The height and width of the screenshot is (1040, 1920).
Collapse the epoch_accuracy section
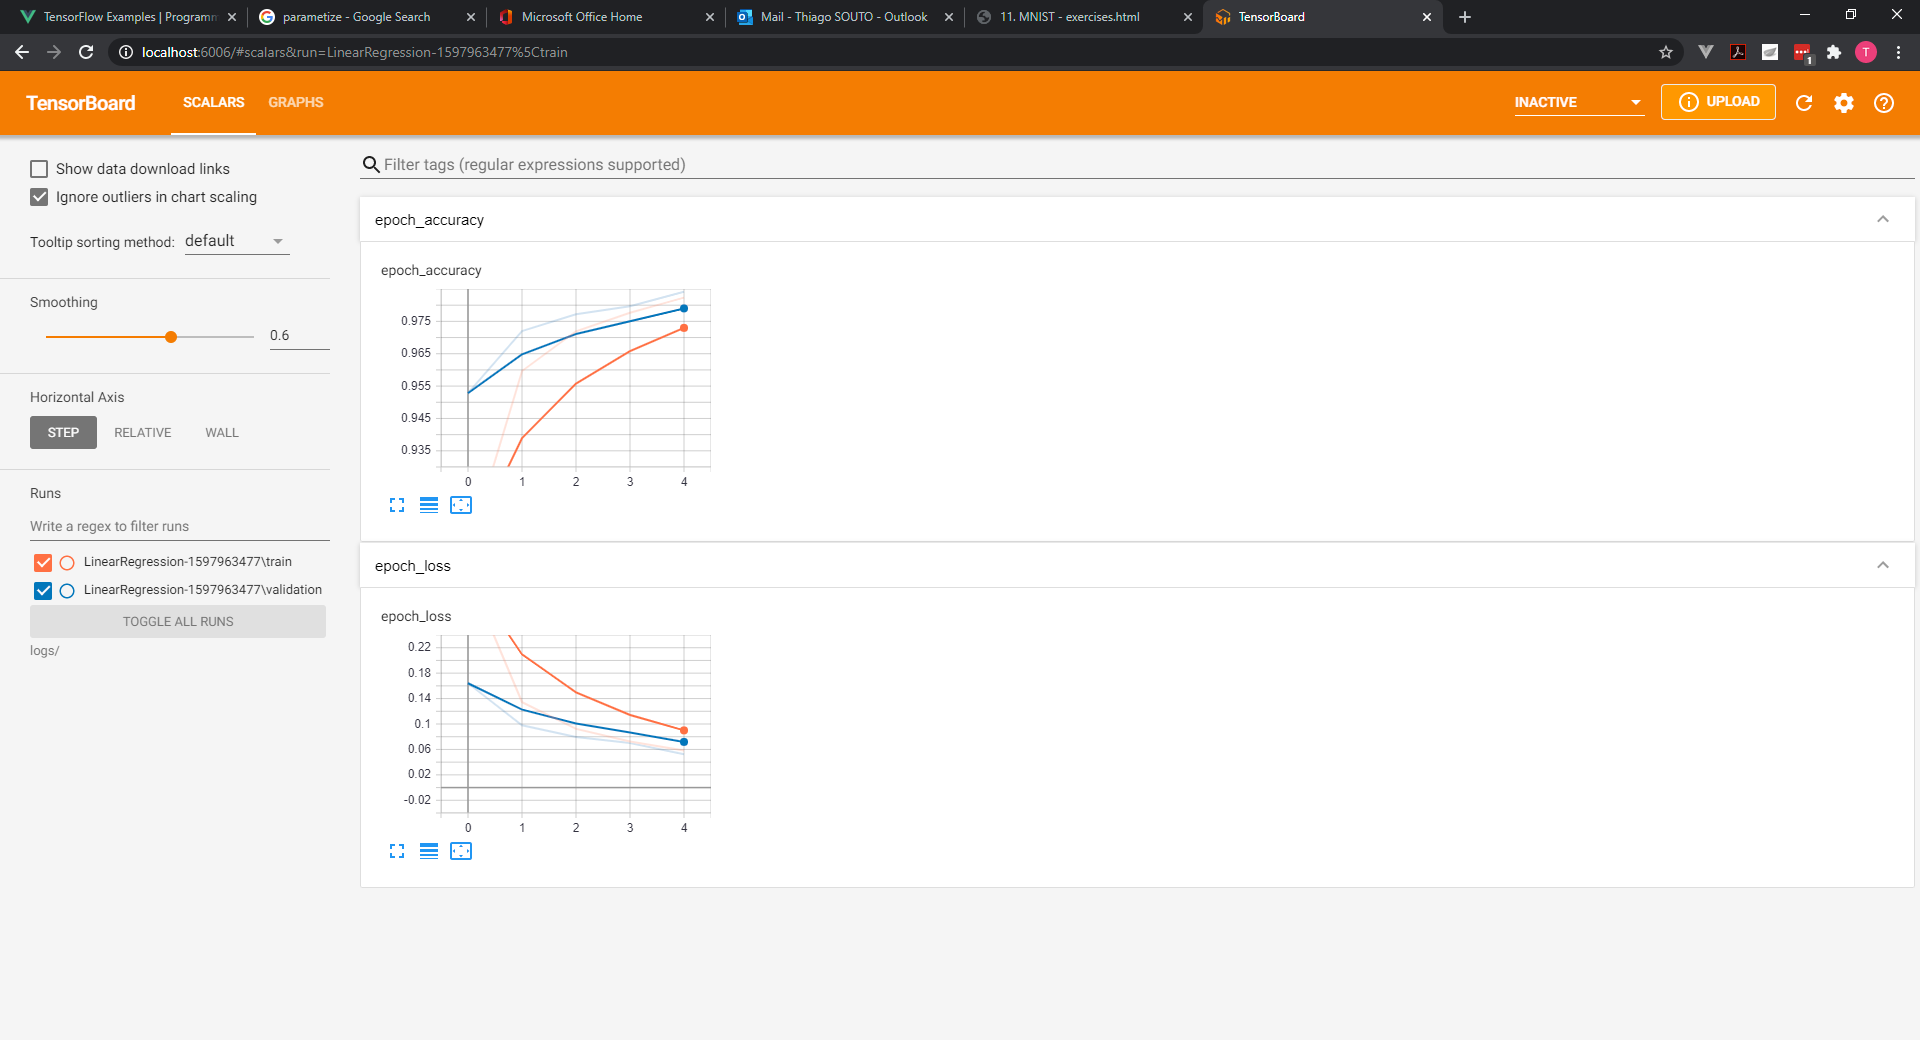coord(1883,220)
